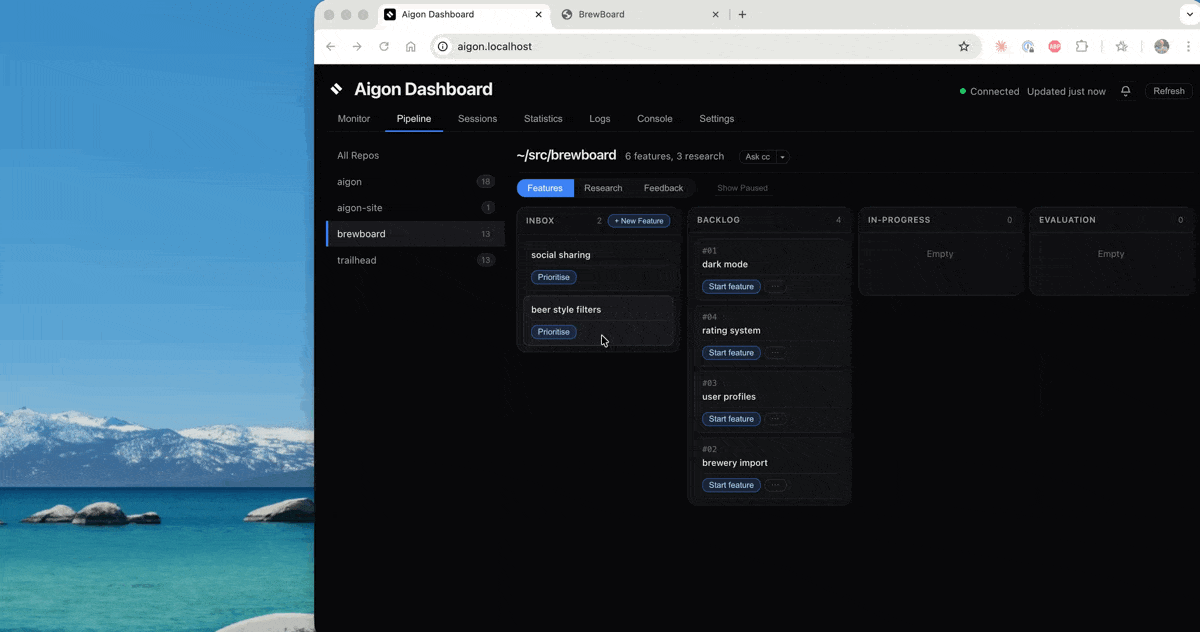Enable the Show Paused toggle
Image resolution: width=1200 pixels, height=632 pixels.
point(741,187)
